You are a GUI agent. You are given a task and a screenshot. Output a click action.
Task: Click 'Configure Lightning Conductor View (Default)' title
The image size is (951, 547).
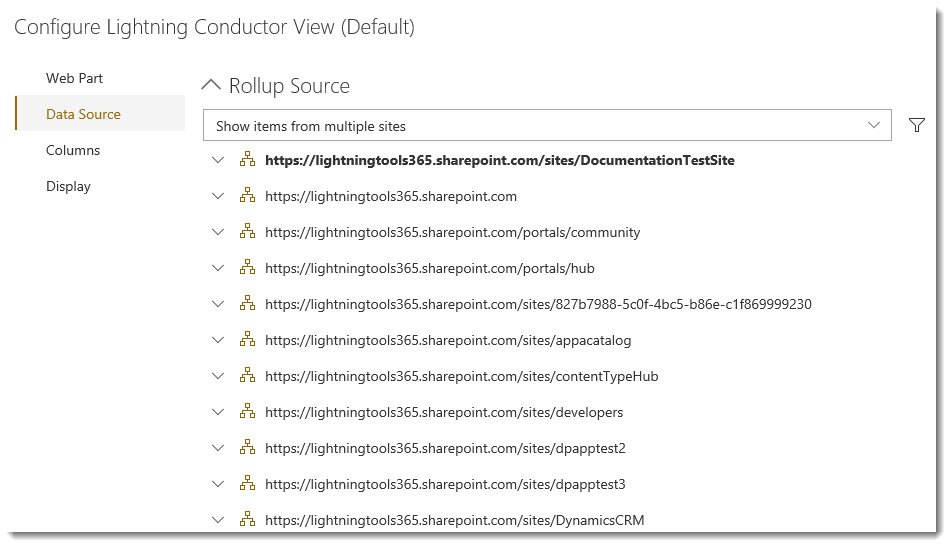coord(214,27)
